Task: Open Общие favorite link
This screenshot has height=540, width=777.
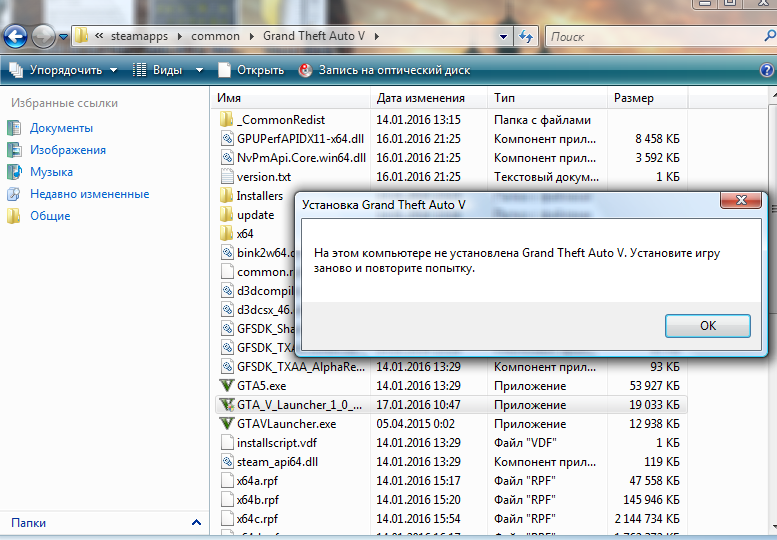Action: [x=50, y=216]
